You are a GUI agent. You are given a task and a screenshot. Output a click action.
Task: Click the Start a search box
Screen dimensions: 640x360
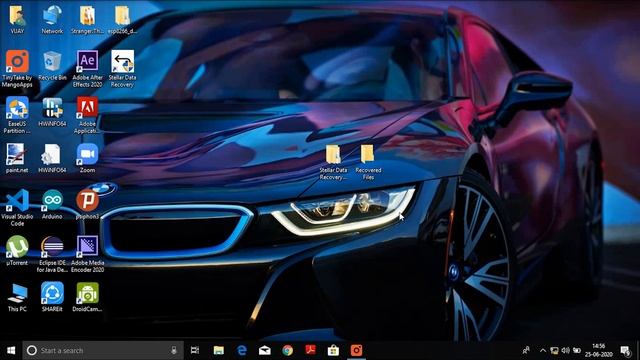click(103, 350)
